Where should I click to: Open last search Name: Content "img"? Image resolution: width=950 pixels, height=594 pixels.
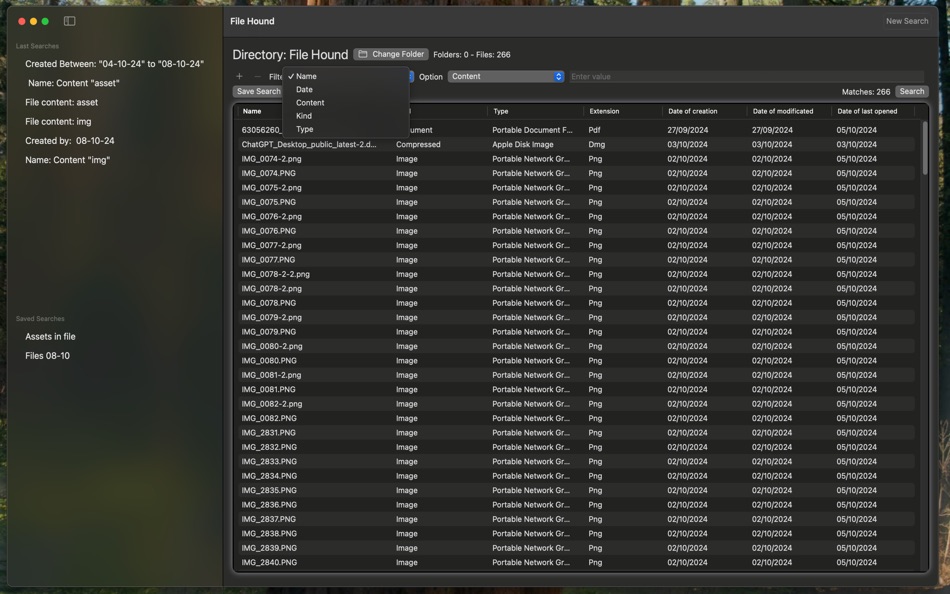point(67,160)
